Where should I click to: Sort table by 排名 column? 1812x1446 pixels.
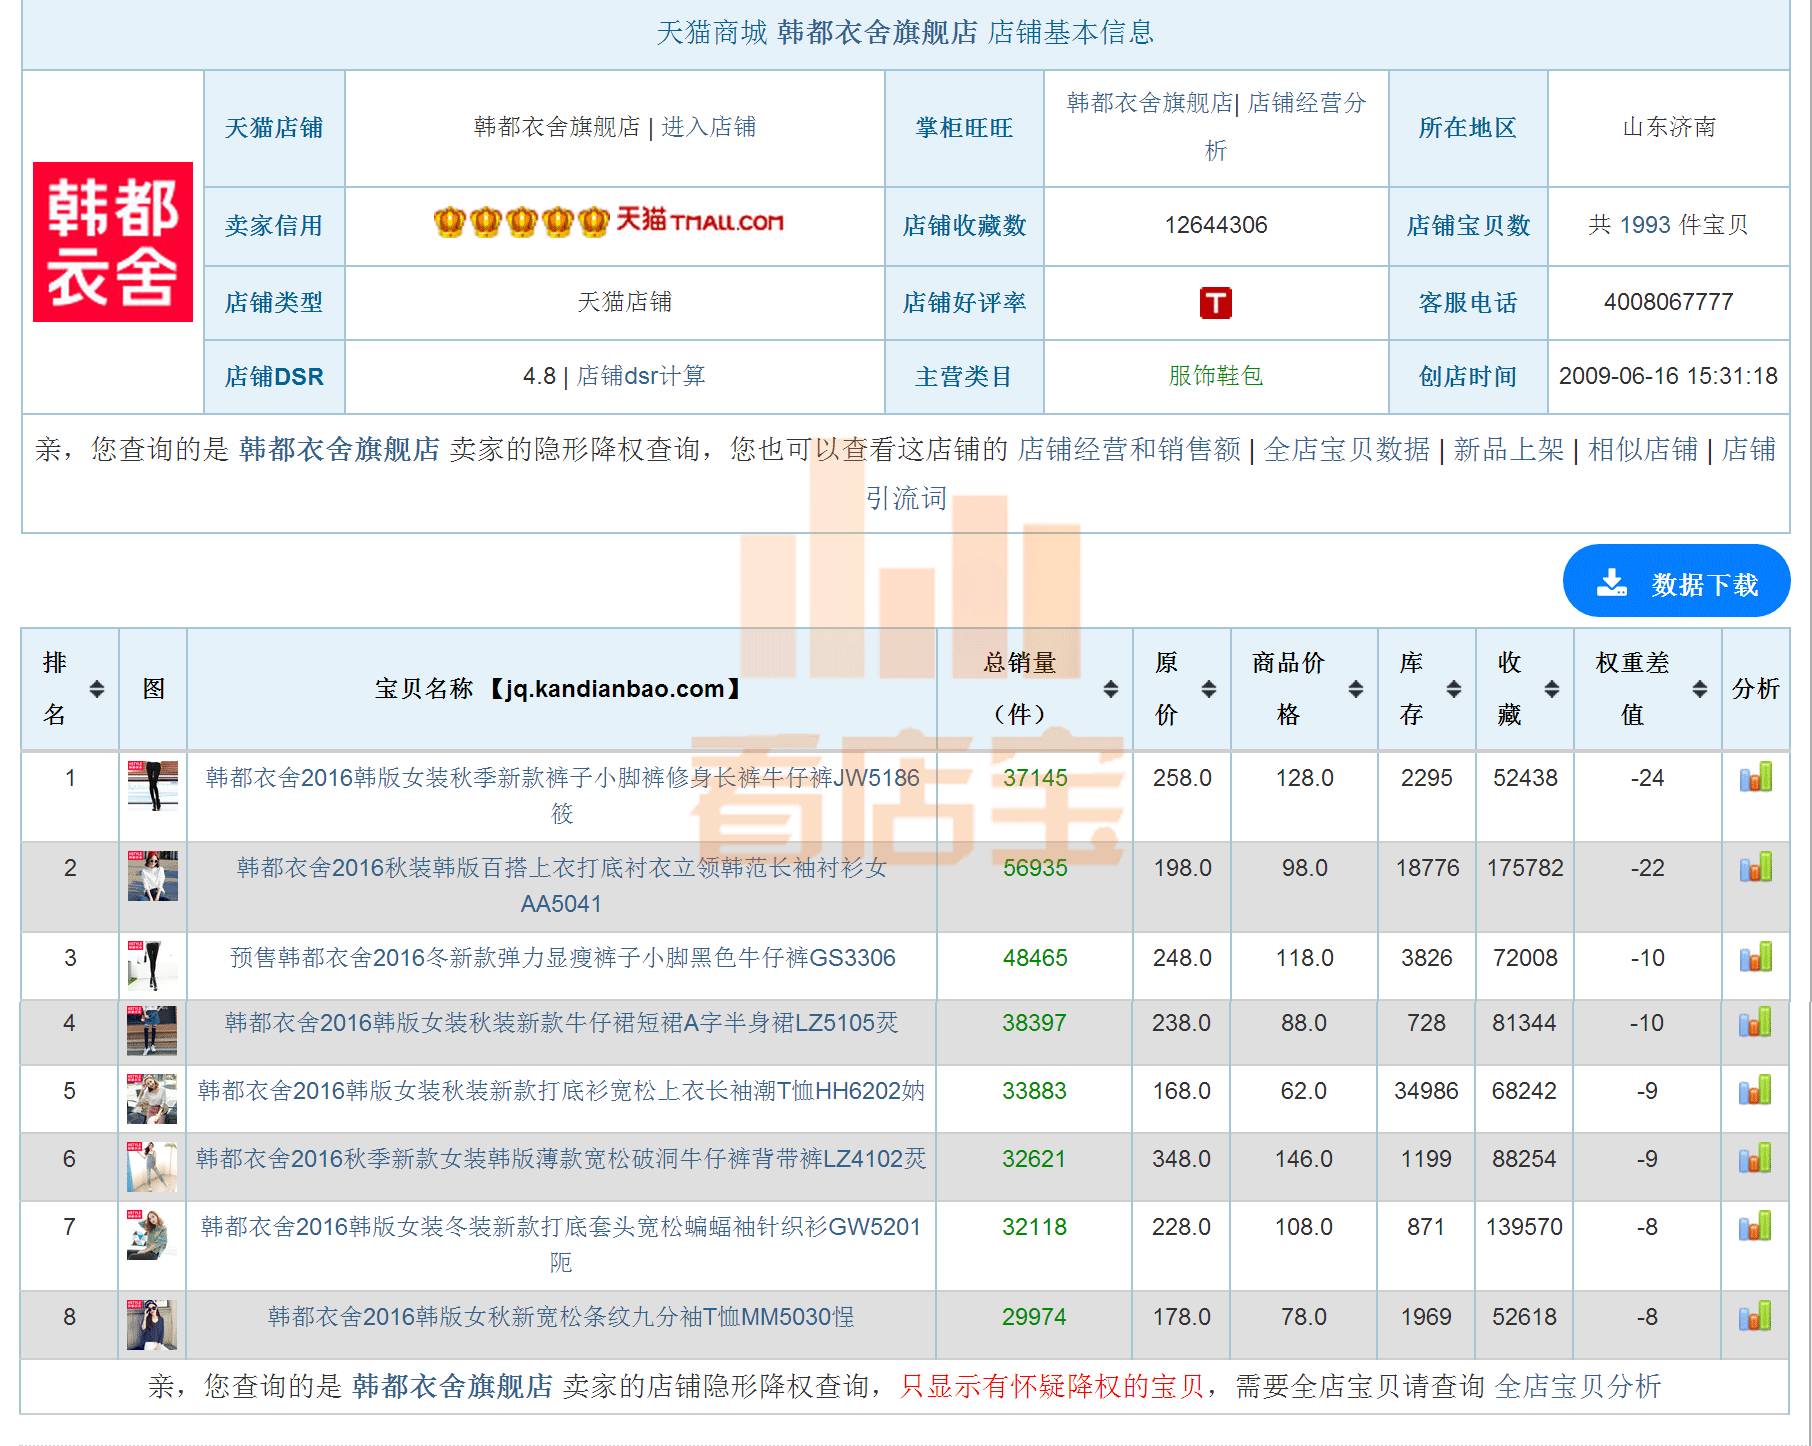pos(97,689)
